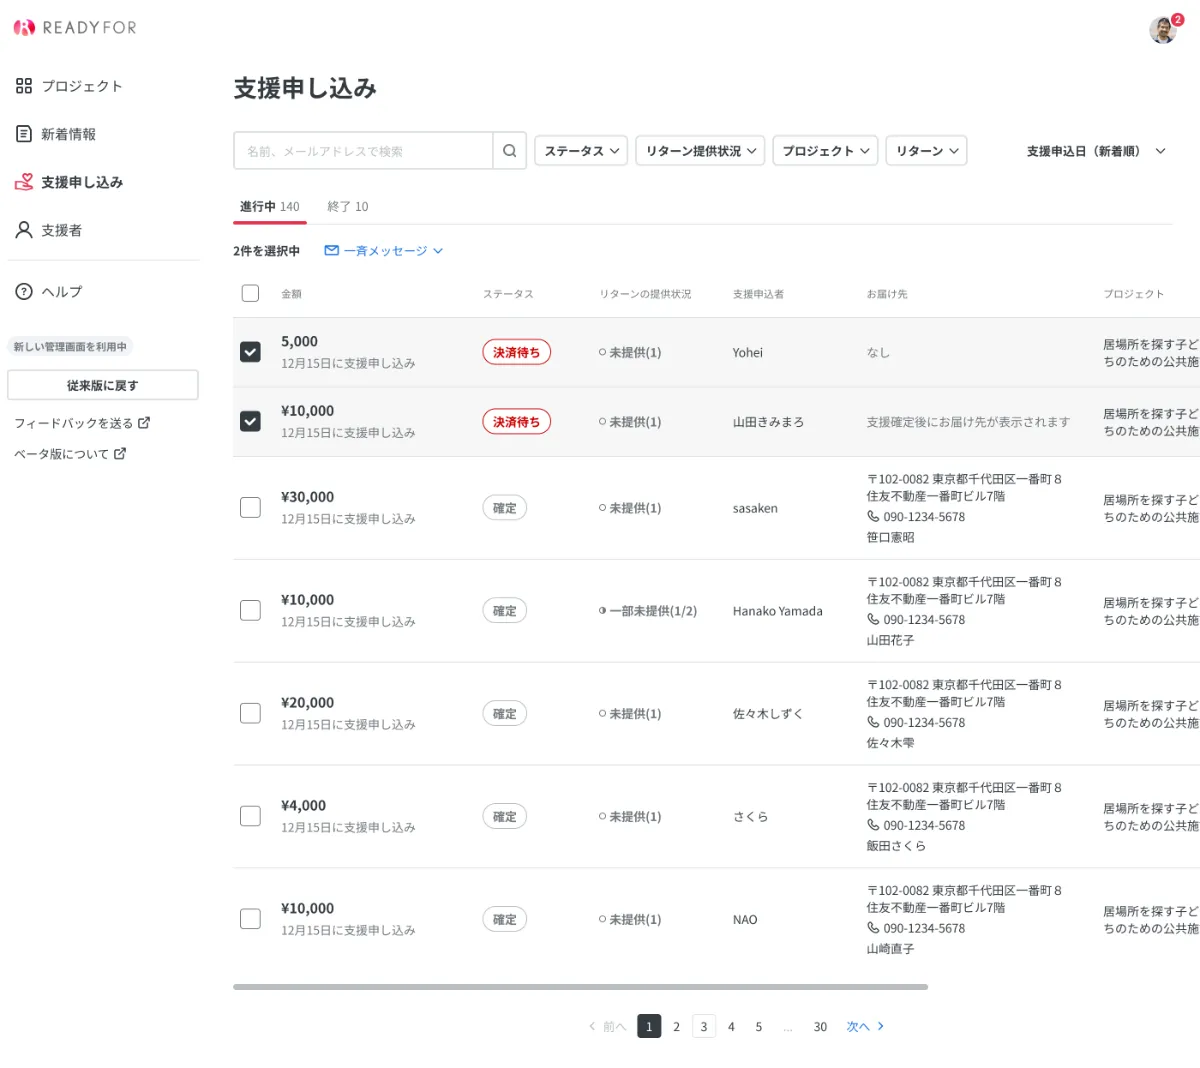The width and height of the screenshot is (1200, 1068).
Task: Open the 支援者 section from sidebar
Action: [22, 229]
